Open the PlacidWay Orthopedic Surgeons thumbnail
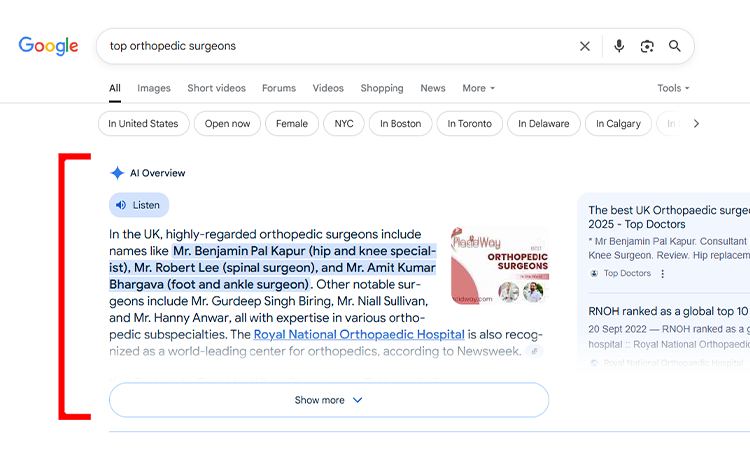Image resolution: width=750 pixels, height=450 pixels. [x=499, y=265]
